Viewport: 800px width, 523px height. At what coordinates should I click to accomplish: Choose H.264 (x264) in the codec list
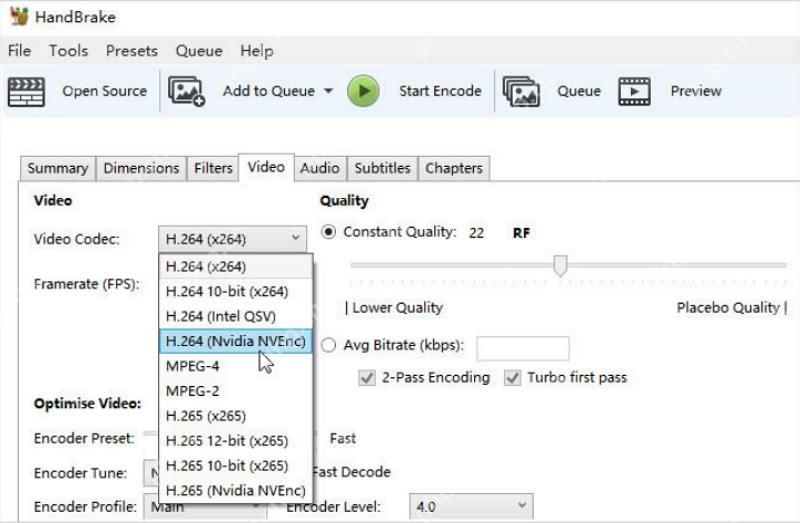[236, 267]
